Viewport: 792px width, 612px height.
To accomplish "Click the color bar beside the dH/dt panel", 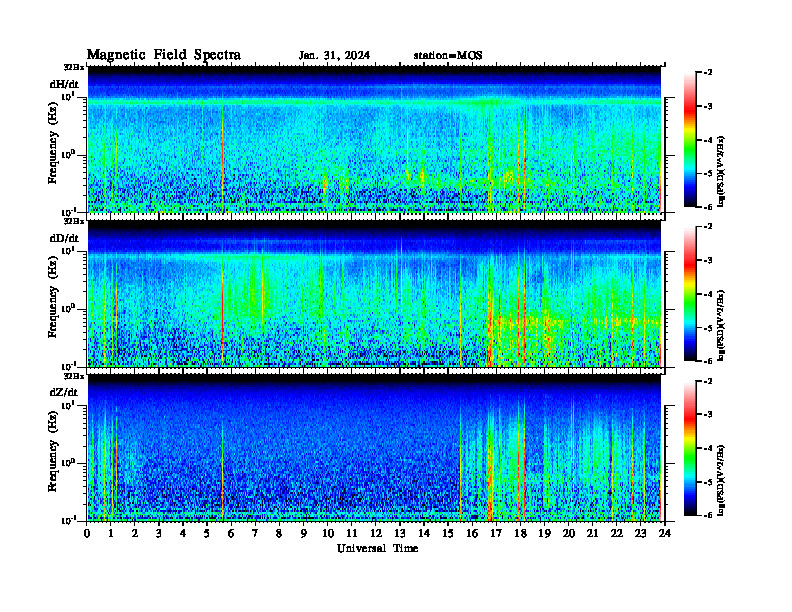I will point(690,140).
